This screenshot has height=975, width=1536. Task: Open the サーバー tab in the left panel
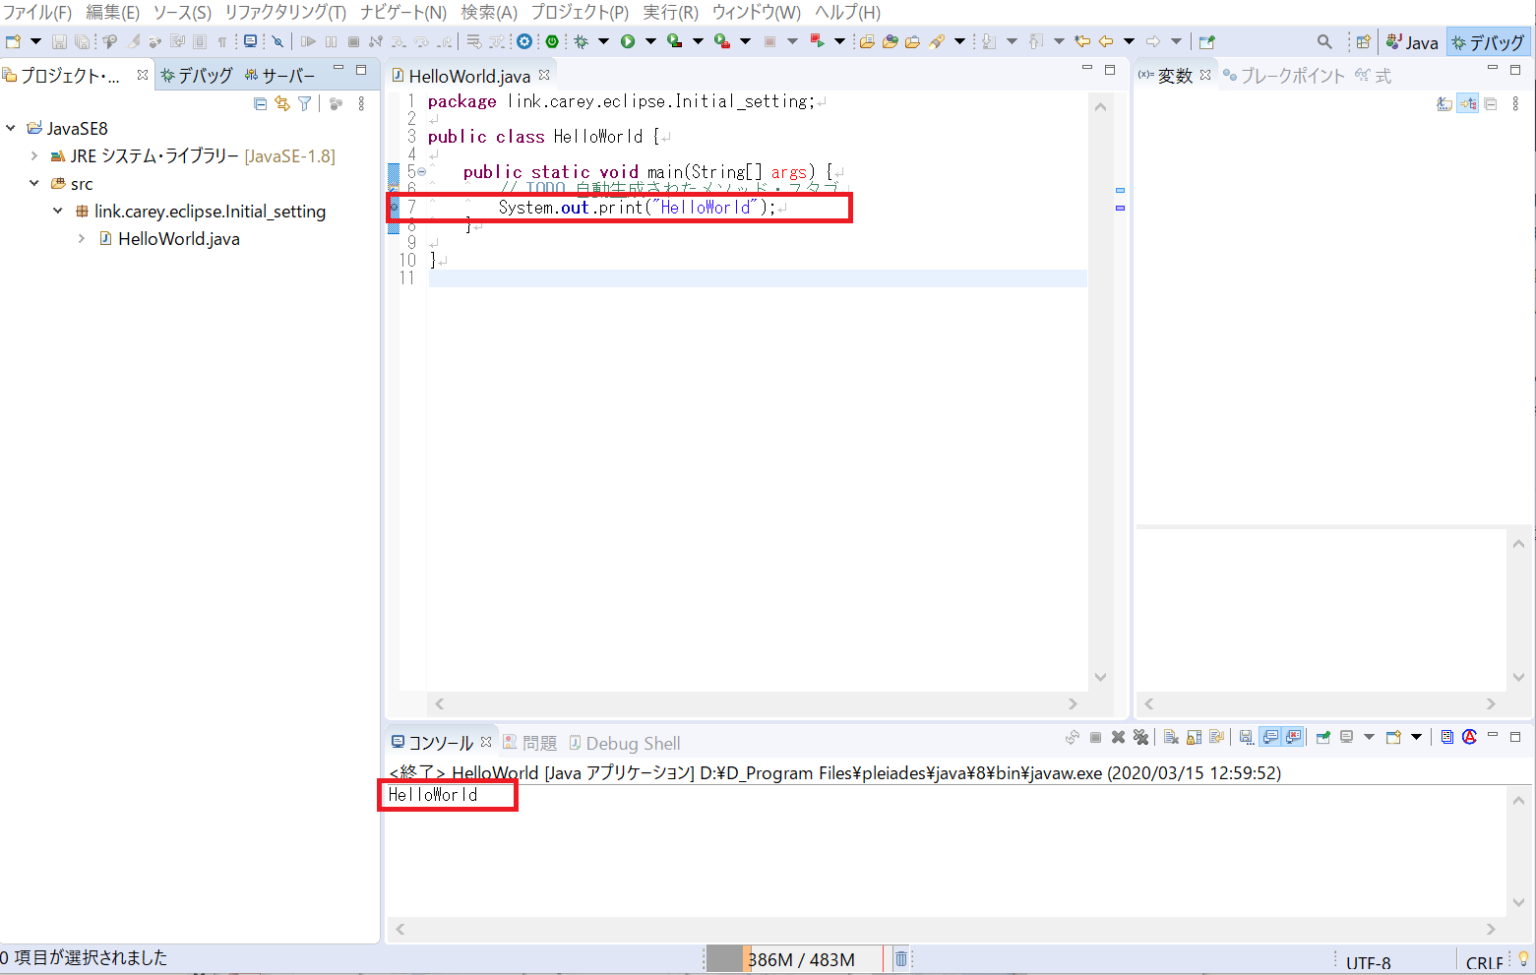click(x=280, y=75)
